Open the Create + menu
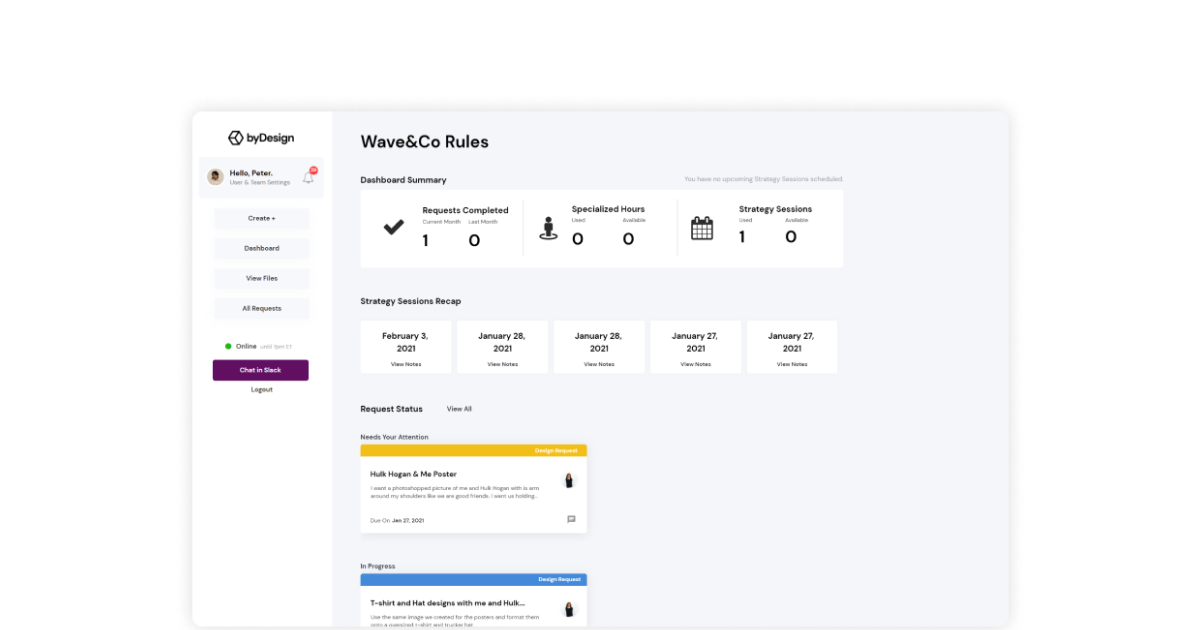Viewport: 1200px width, 630px height. click(x=261, y=218)
